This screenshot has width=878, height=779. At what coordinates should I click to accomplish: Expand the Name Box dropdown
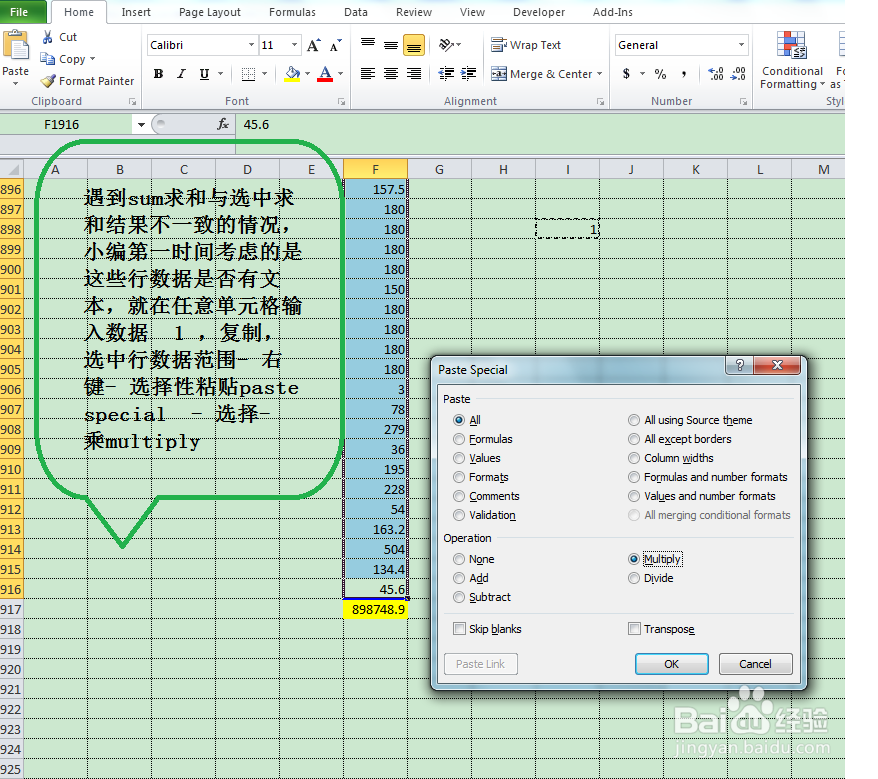pos(141,124)
